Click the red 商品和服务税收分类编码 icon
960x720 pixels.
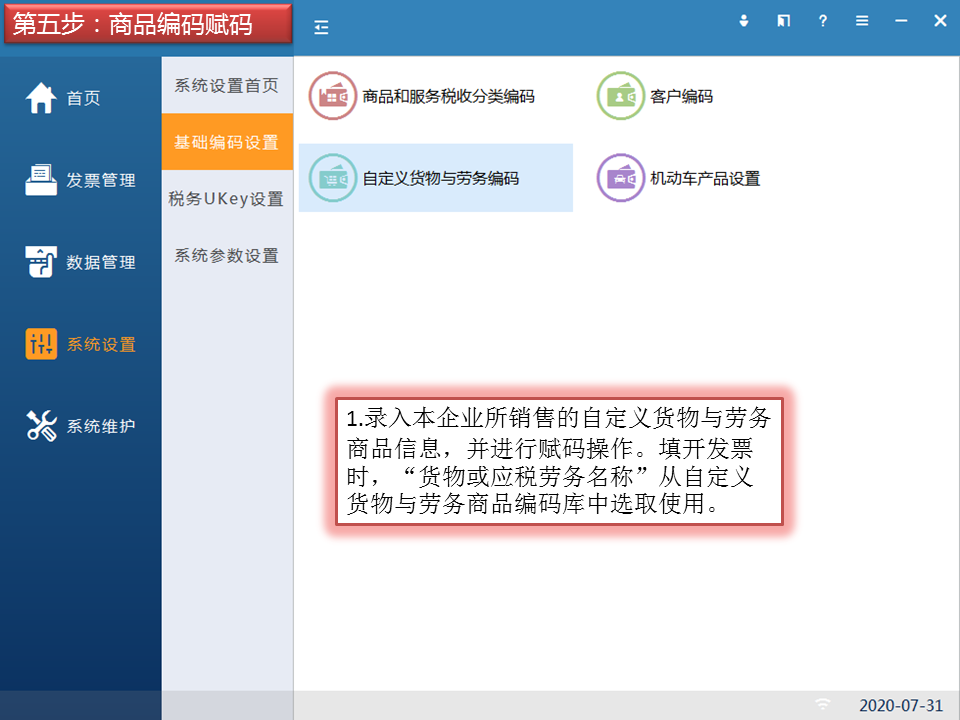[332, 96]
